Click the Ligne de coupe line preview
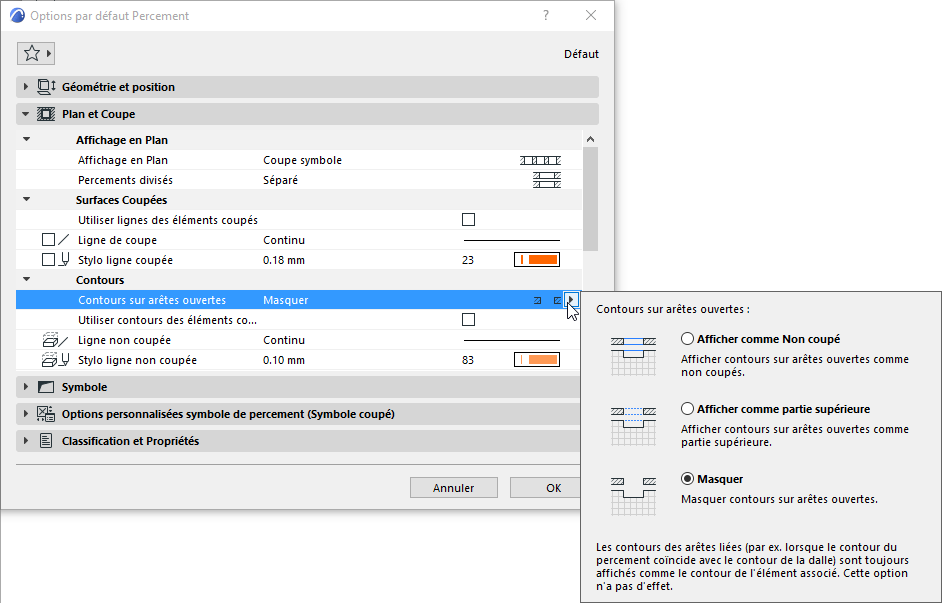Viewport: 942px width, 603px height. click(x=512, y=240)
